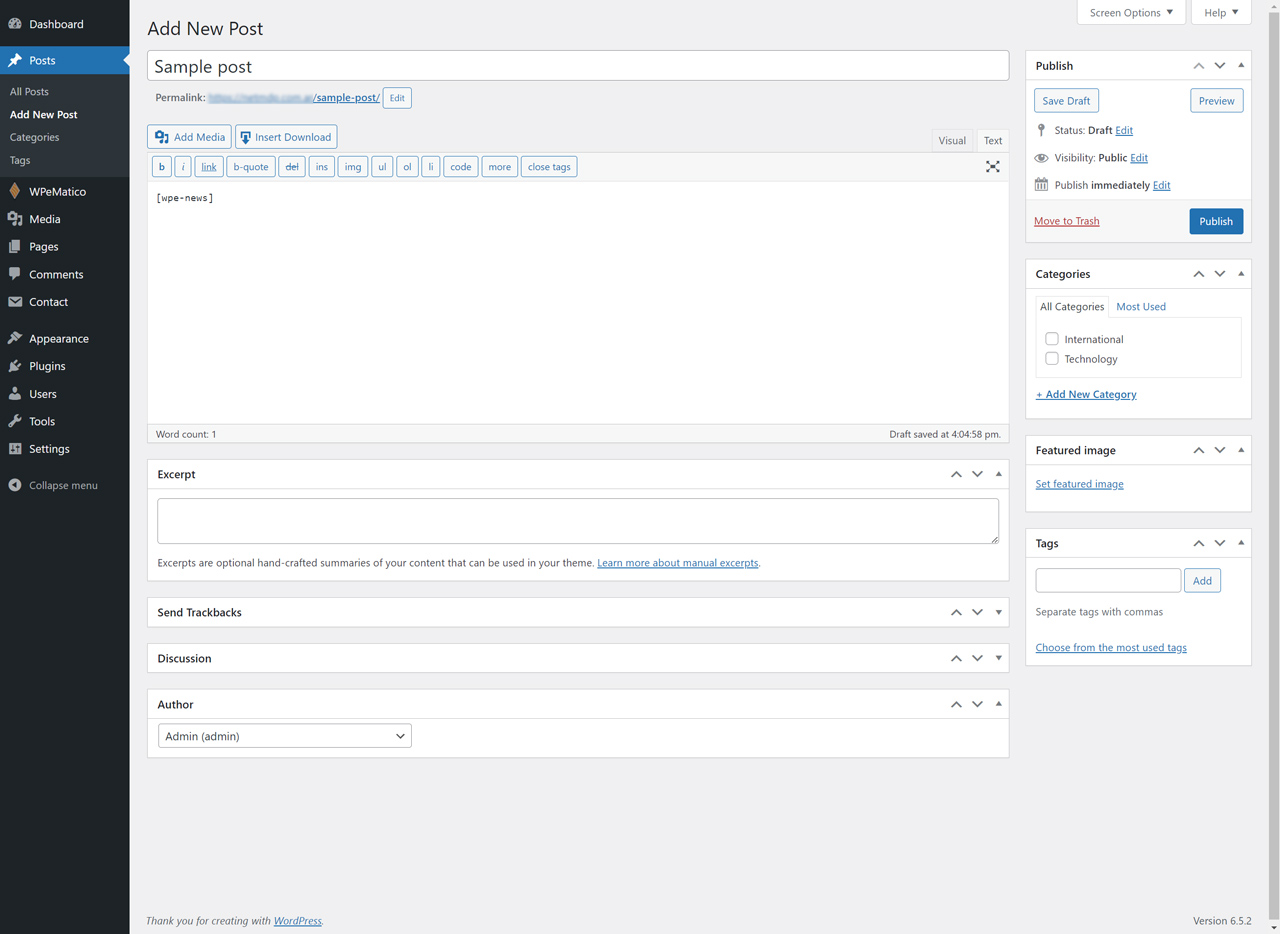Click the Preview button
The height and width of the screenshot is (934, 1280).
click(1216, 101)
